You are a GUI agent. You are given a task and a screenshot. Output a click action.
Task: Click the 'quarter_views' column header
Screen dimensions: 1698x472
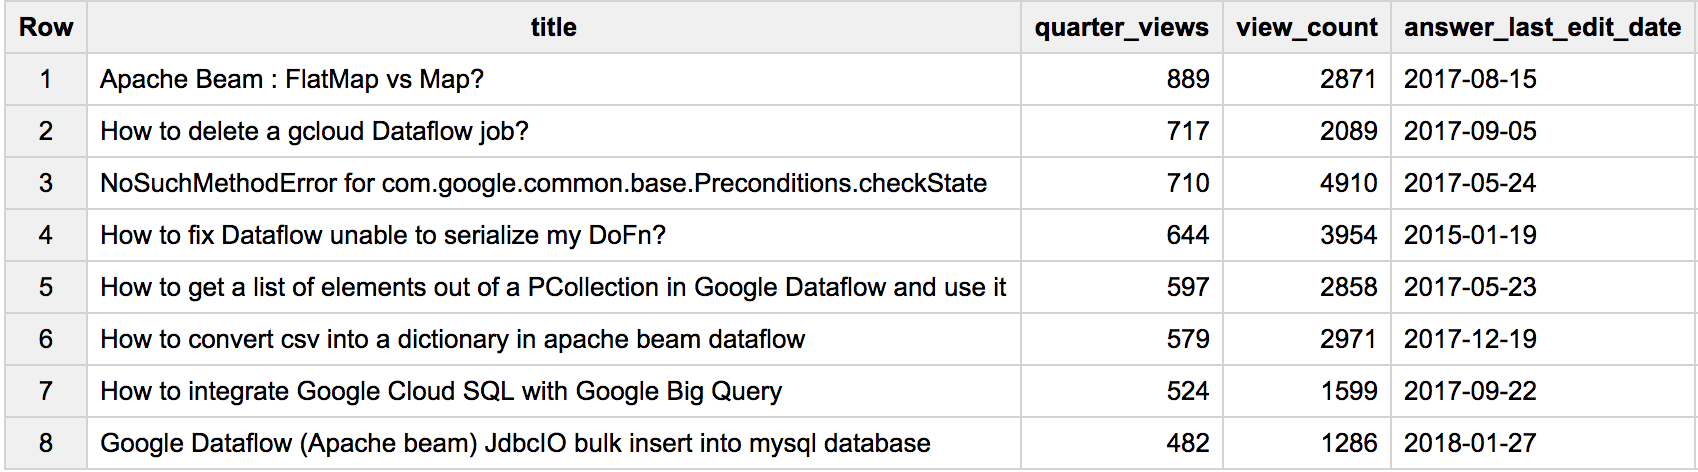[1121, 27]
